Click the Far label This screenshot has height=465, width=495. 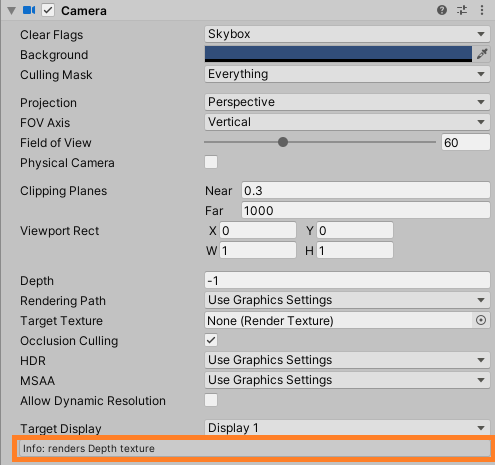tap(214, 211)
